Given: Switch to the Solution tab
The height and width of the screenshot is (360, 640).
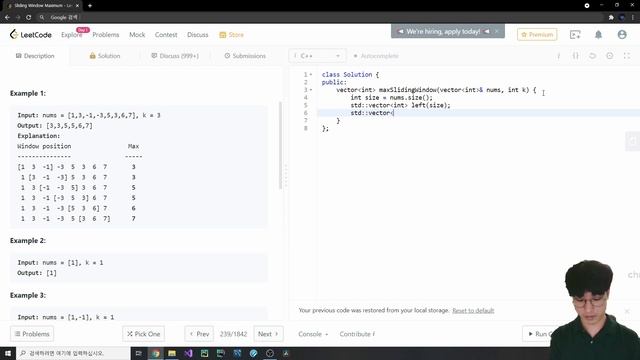Looking at the screenshot, I should tap(105, 56).
